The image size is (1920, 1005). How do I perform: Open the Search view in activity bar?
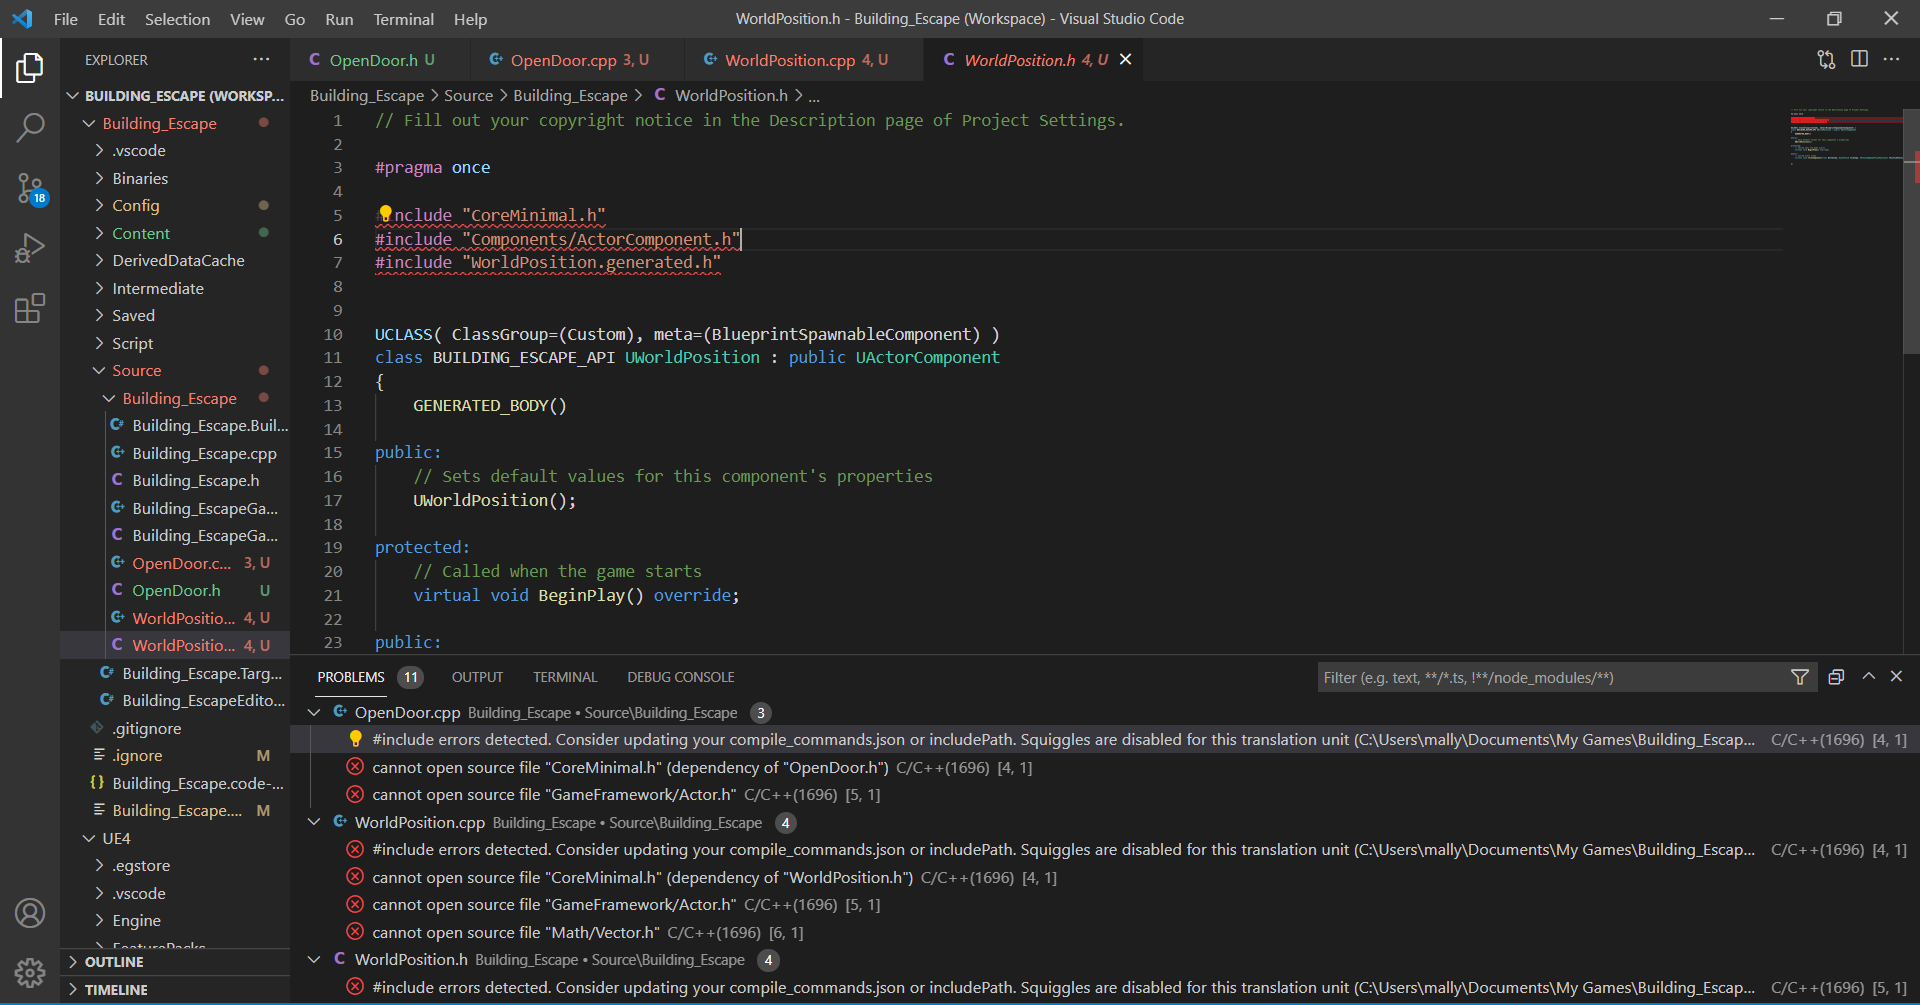tap(30, 127)
